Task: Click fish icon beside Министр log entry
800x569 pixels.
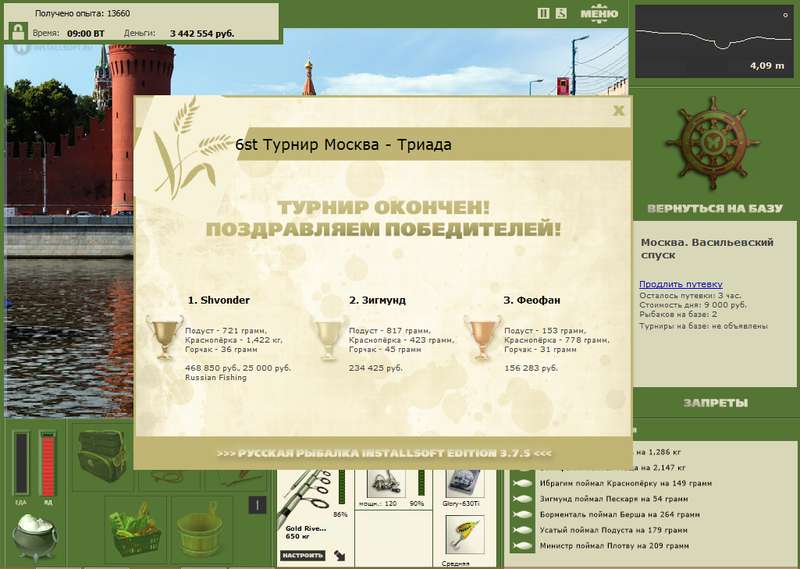Action: [x=522, y=546]
